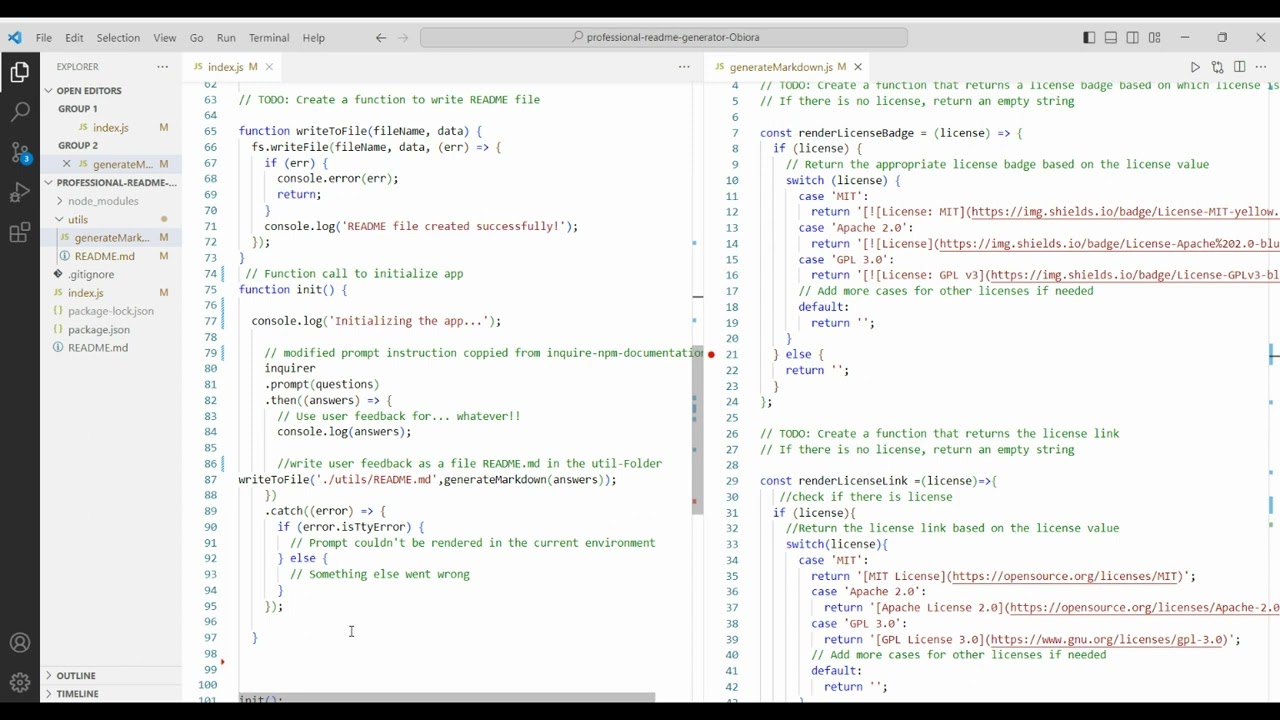Viewport: 1280px width, 720px height.
Task: Open the Accounts menu icon
Action: pos(20,643)
